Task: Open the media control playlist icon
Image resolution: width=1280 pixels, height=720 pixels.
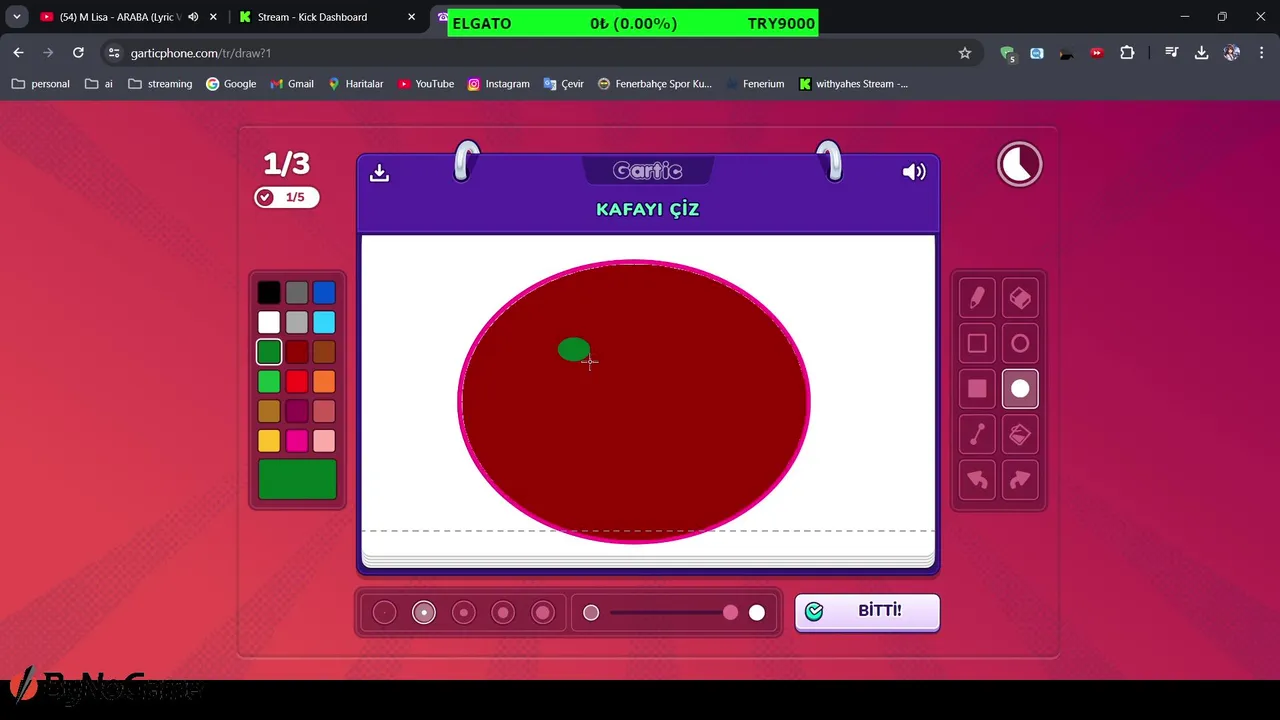Action: (x=1172, y=53)
